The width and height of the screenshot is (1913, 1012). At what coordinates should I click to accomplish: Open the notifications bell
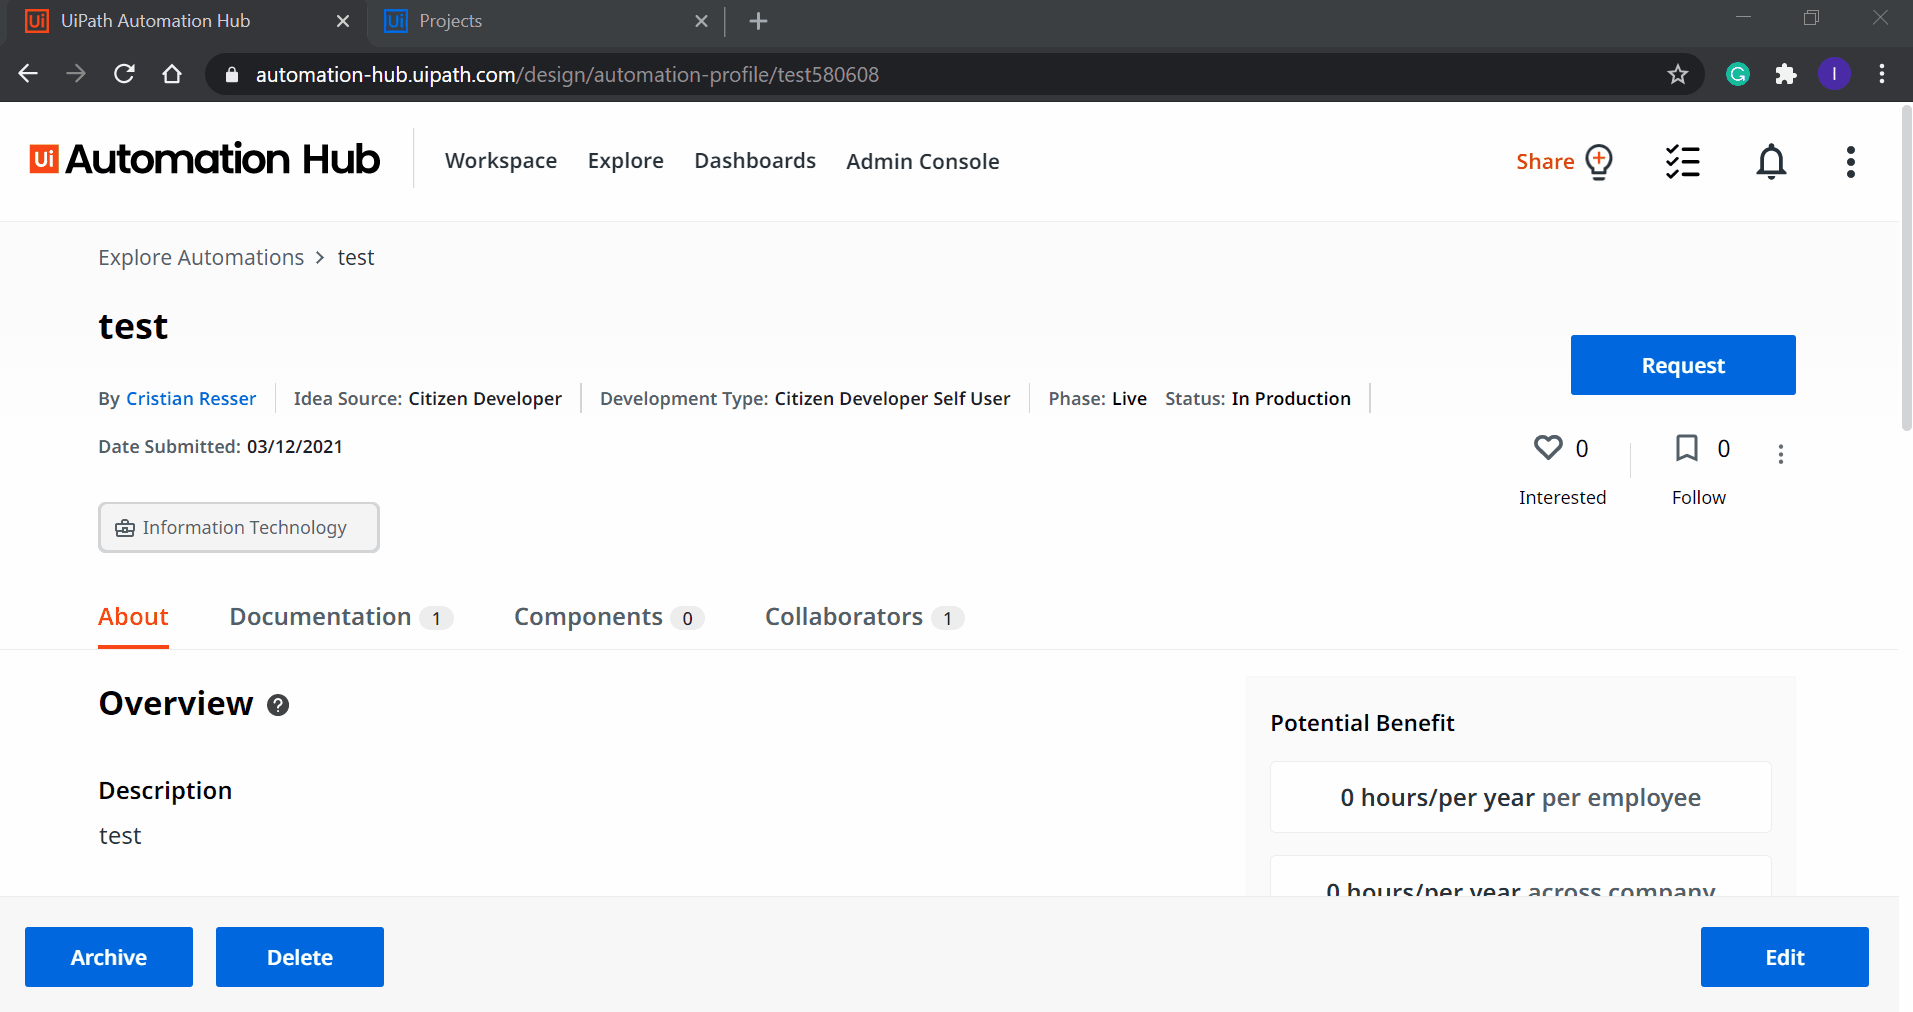click(1771, 161)
